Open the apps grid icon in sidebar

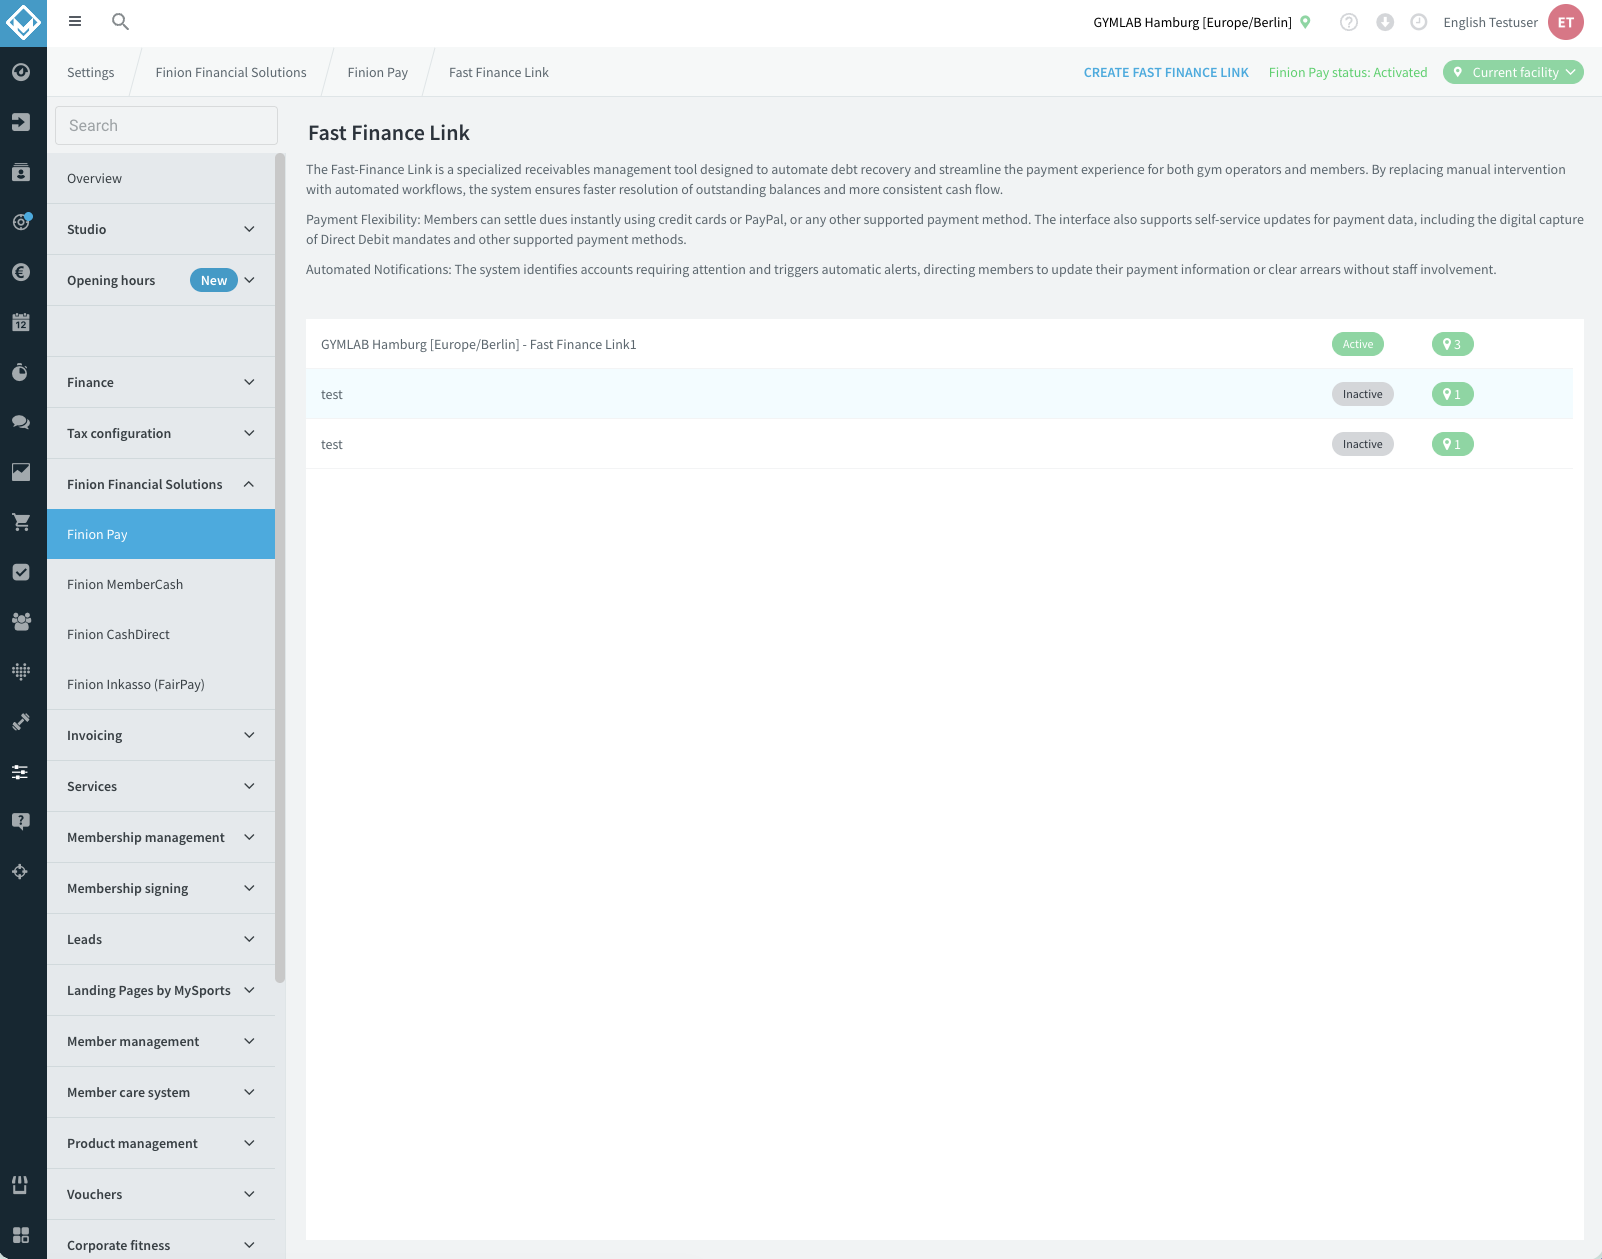21,1235
